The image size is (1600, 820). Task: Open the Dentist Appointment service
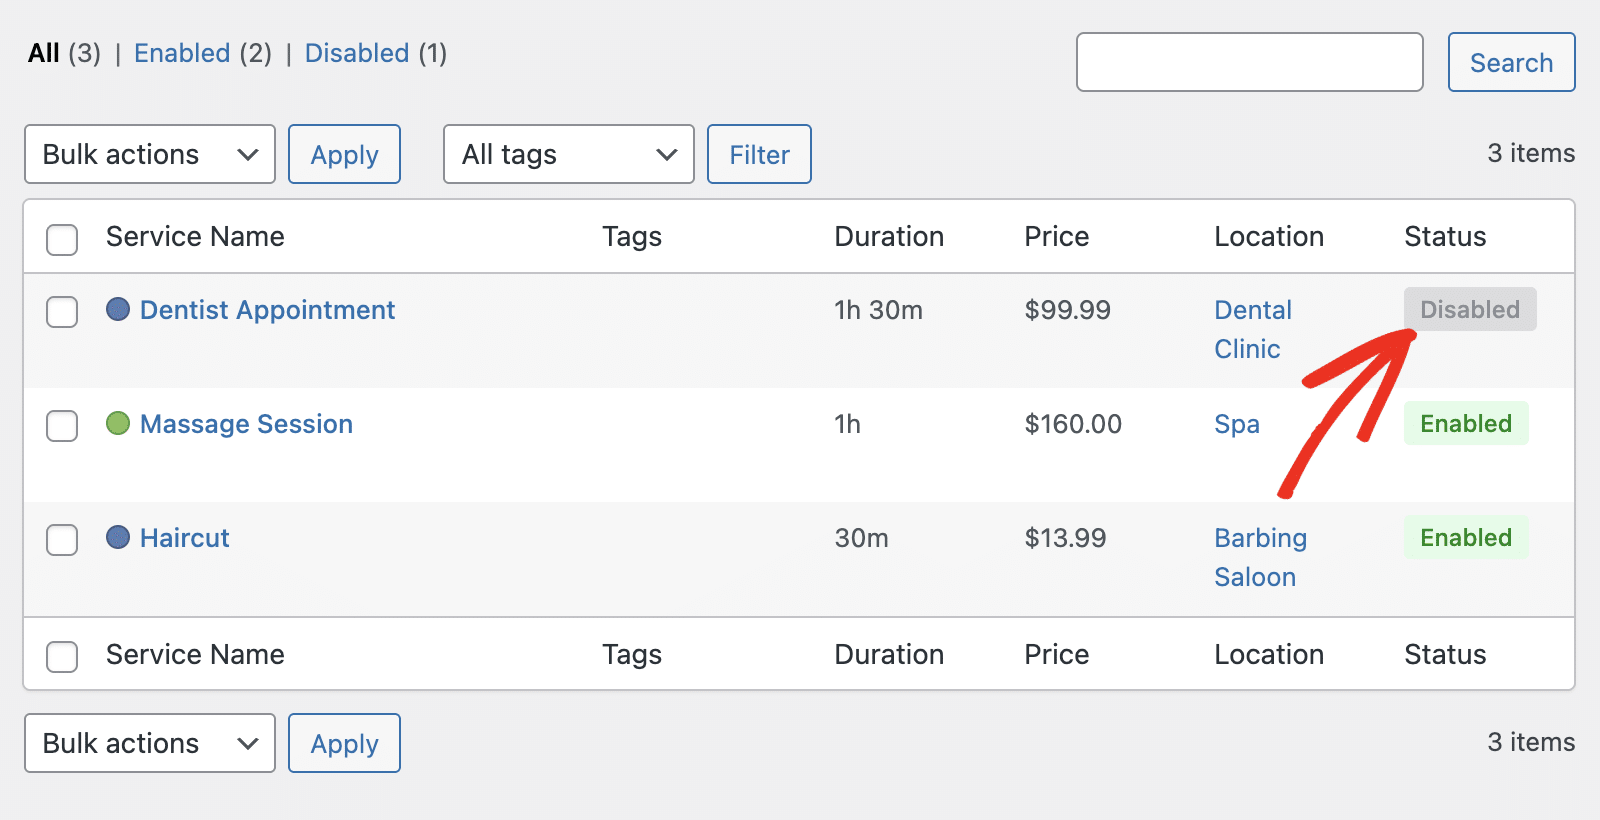tap(267, 310)
